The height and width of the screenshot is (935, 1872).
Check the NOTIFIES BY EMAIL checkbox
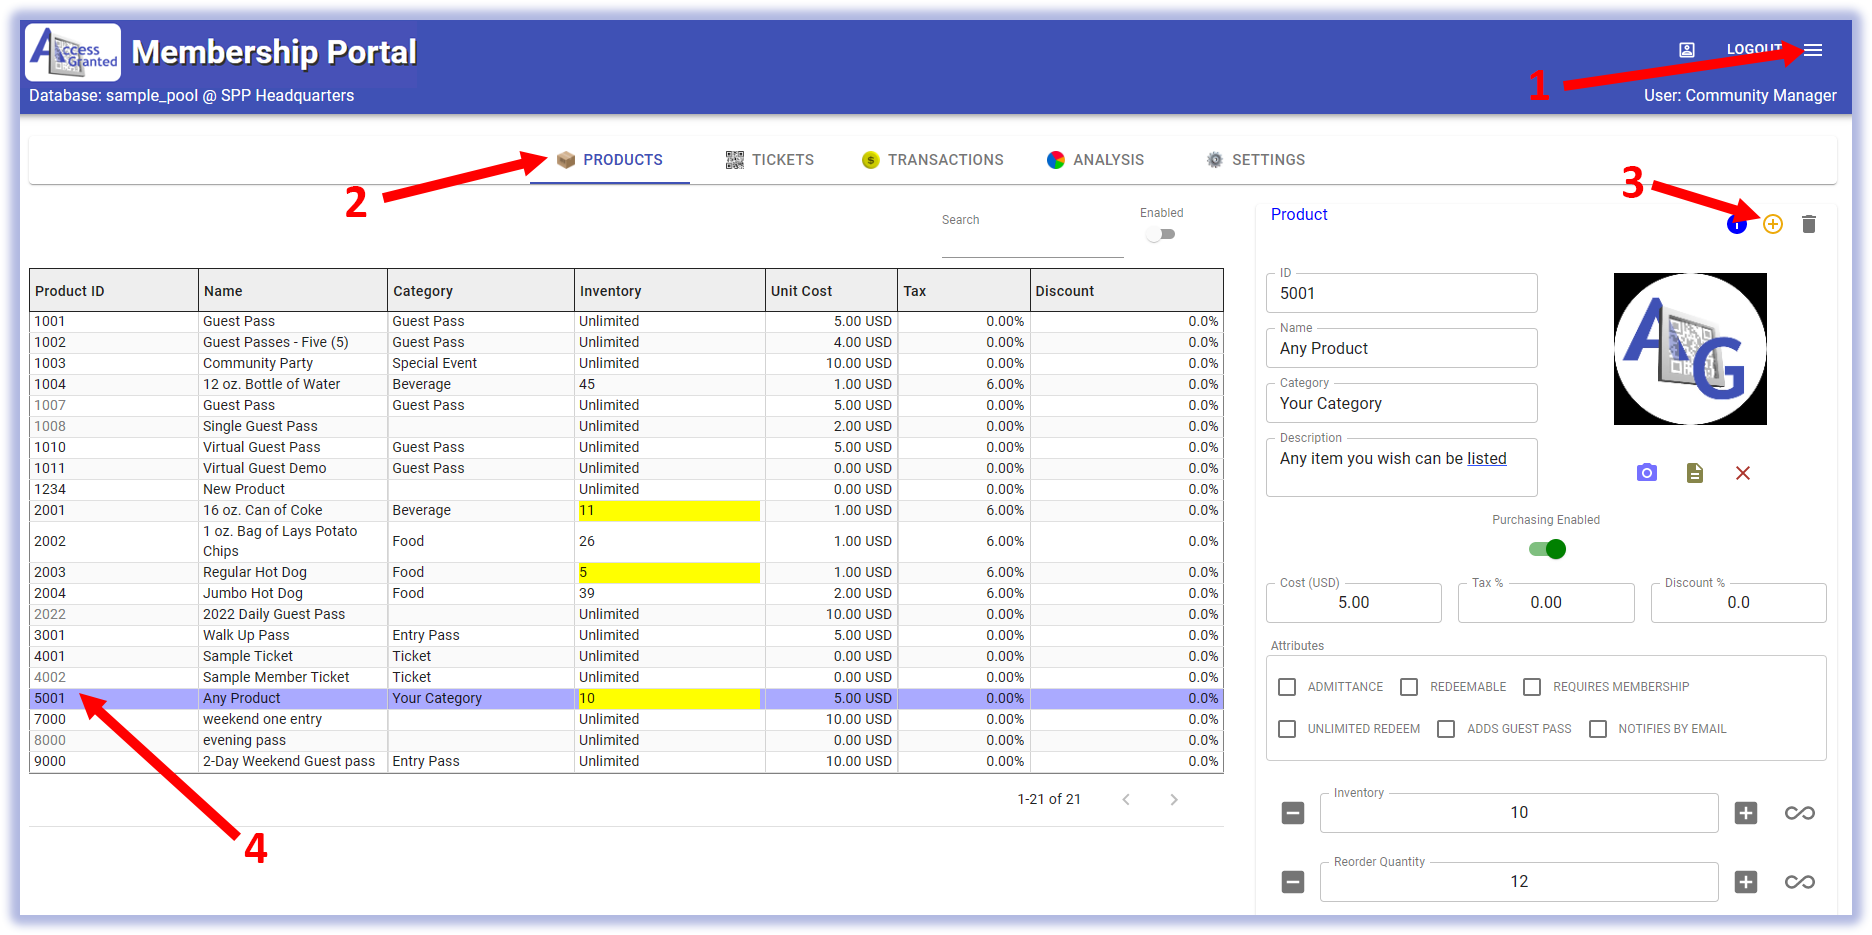tap(1598, 729)
